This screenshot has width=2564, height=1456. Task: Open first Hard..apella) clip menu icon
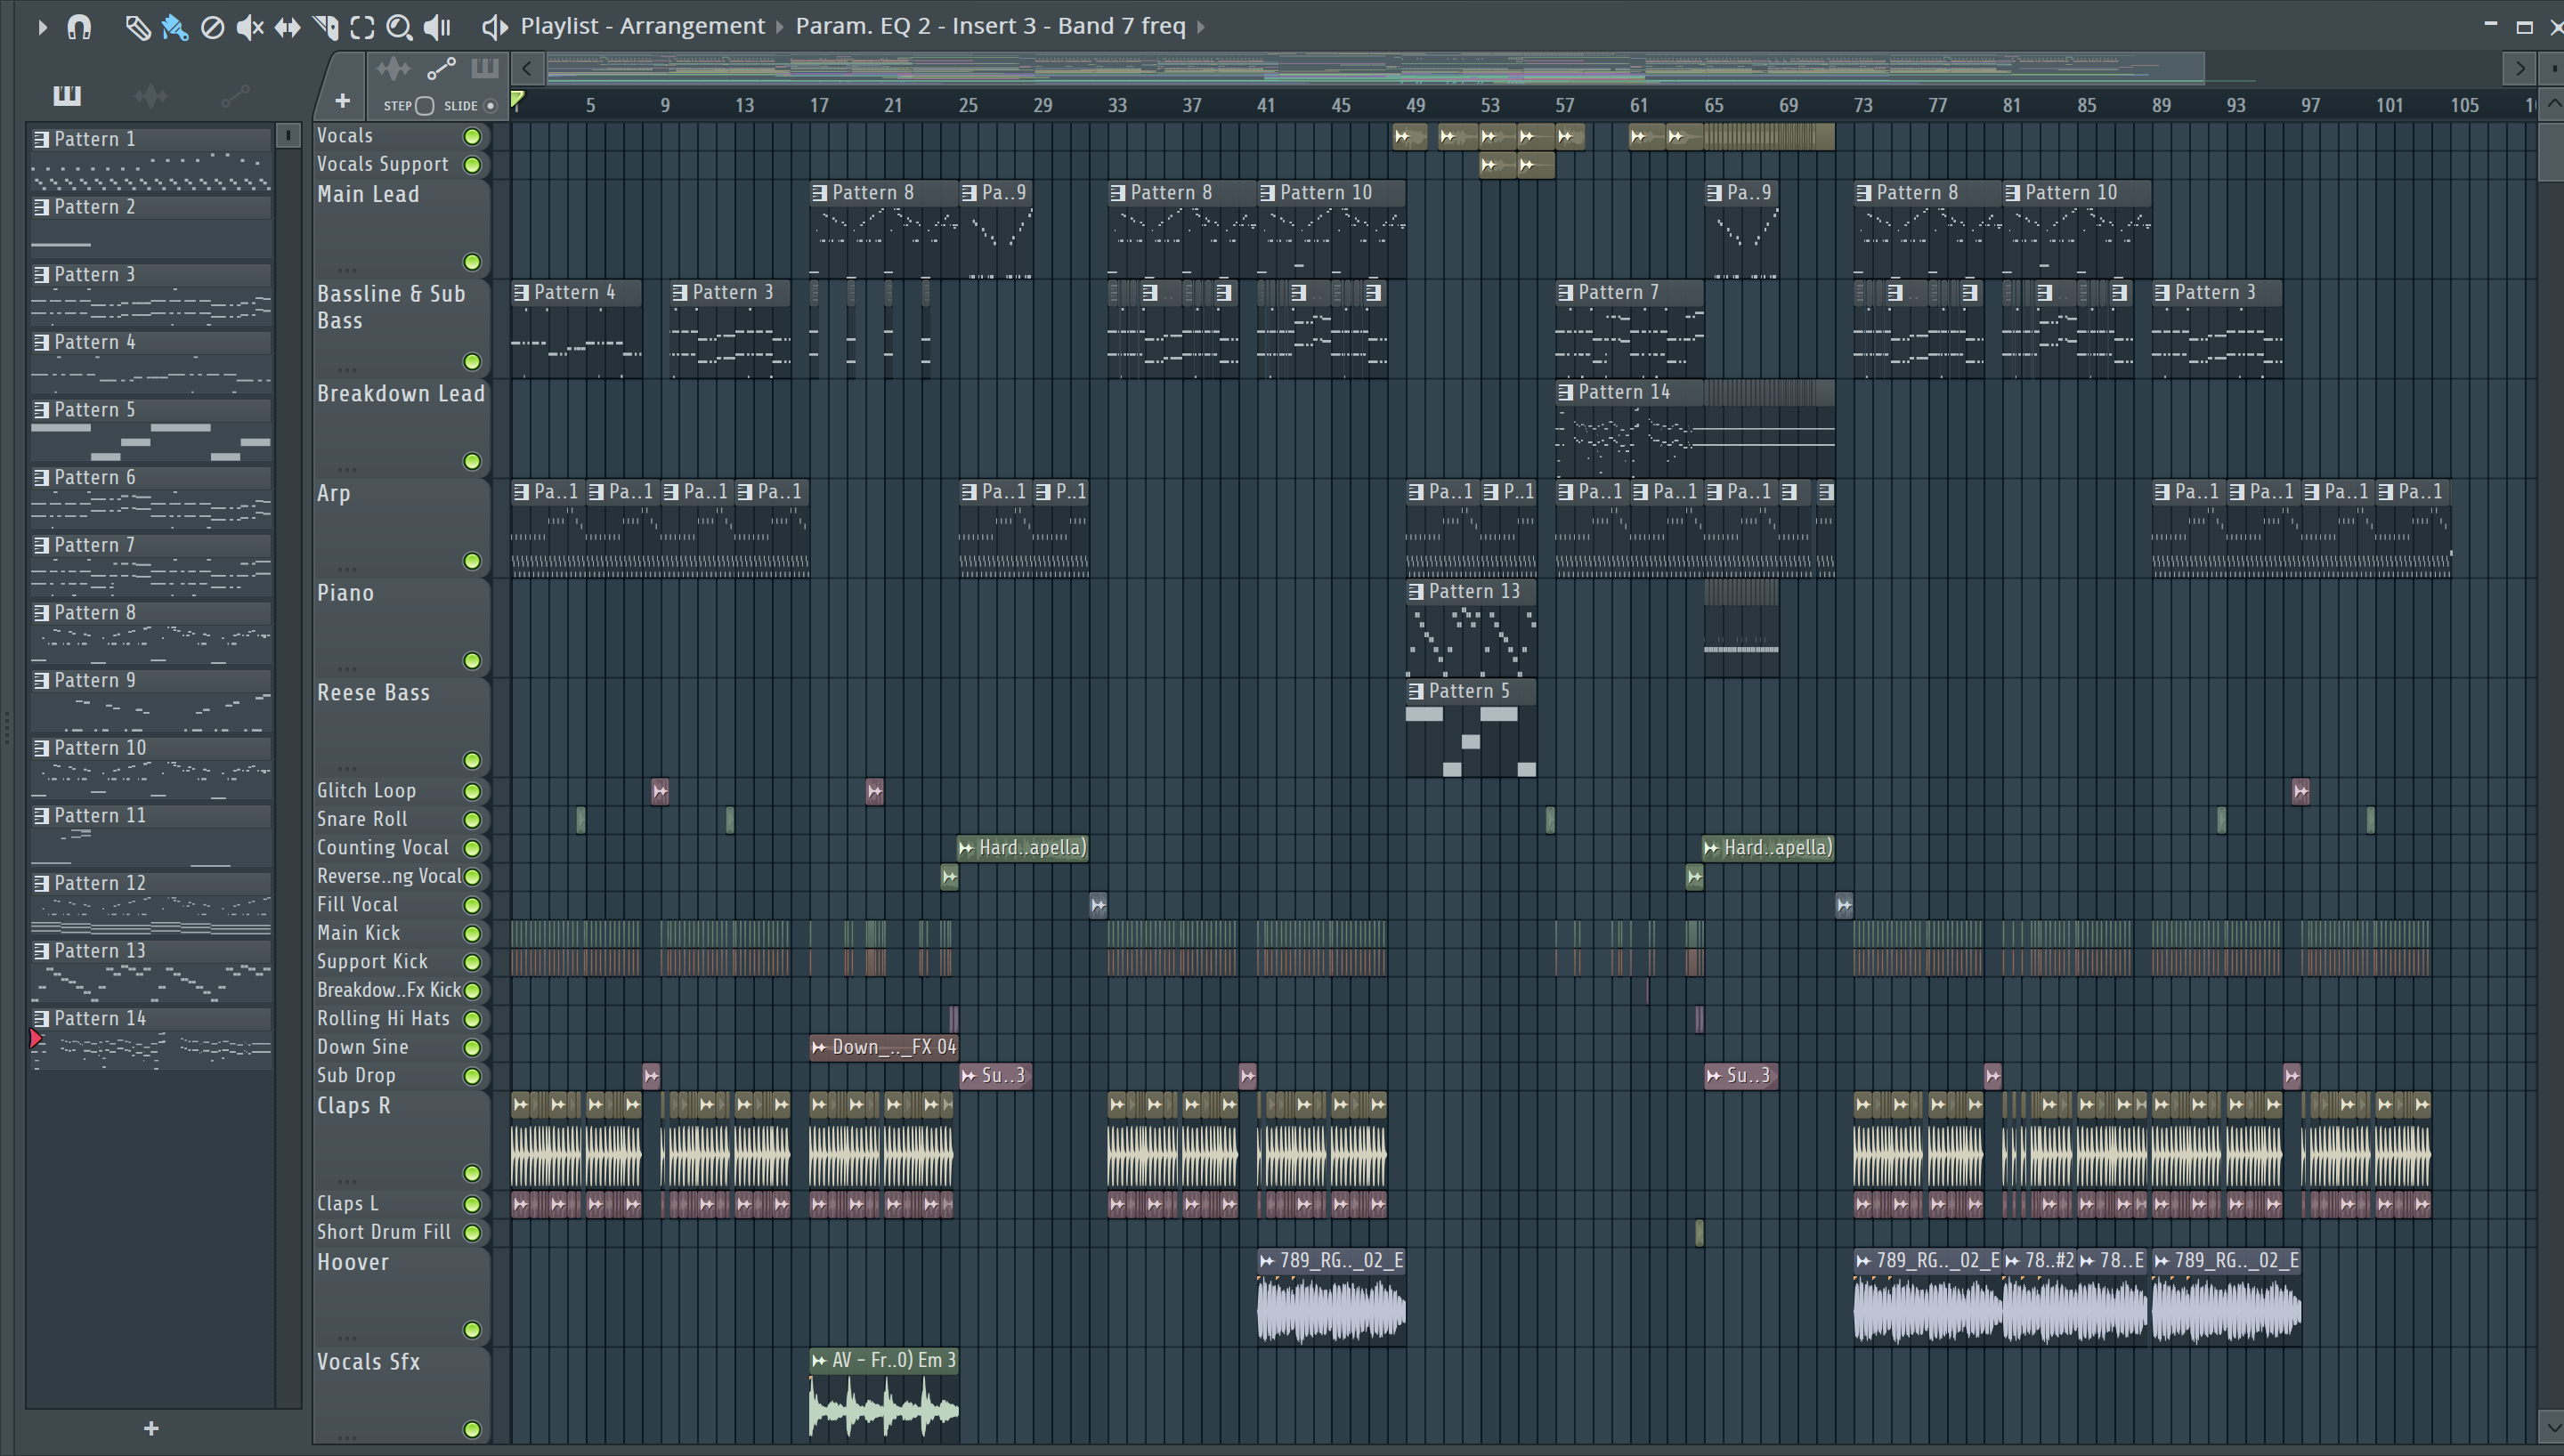tap(966, 848)
